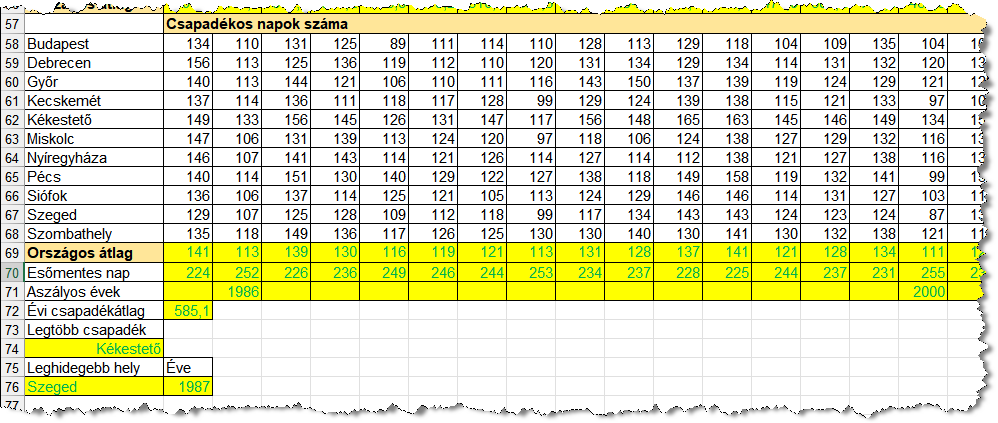Viewport: 998px width, 423px height.
Task: Select the 'Éve' header cell
Action: pyautogui.click(x=187, y=367)
